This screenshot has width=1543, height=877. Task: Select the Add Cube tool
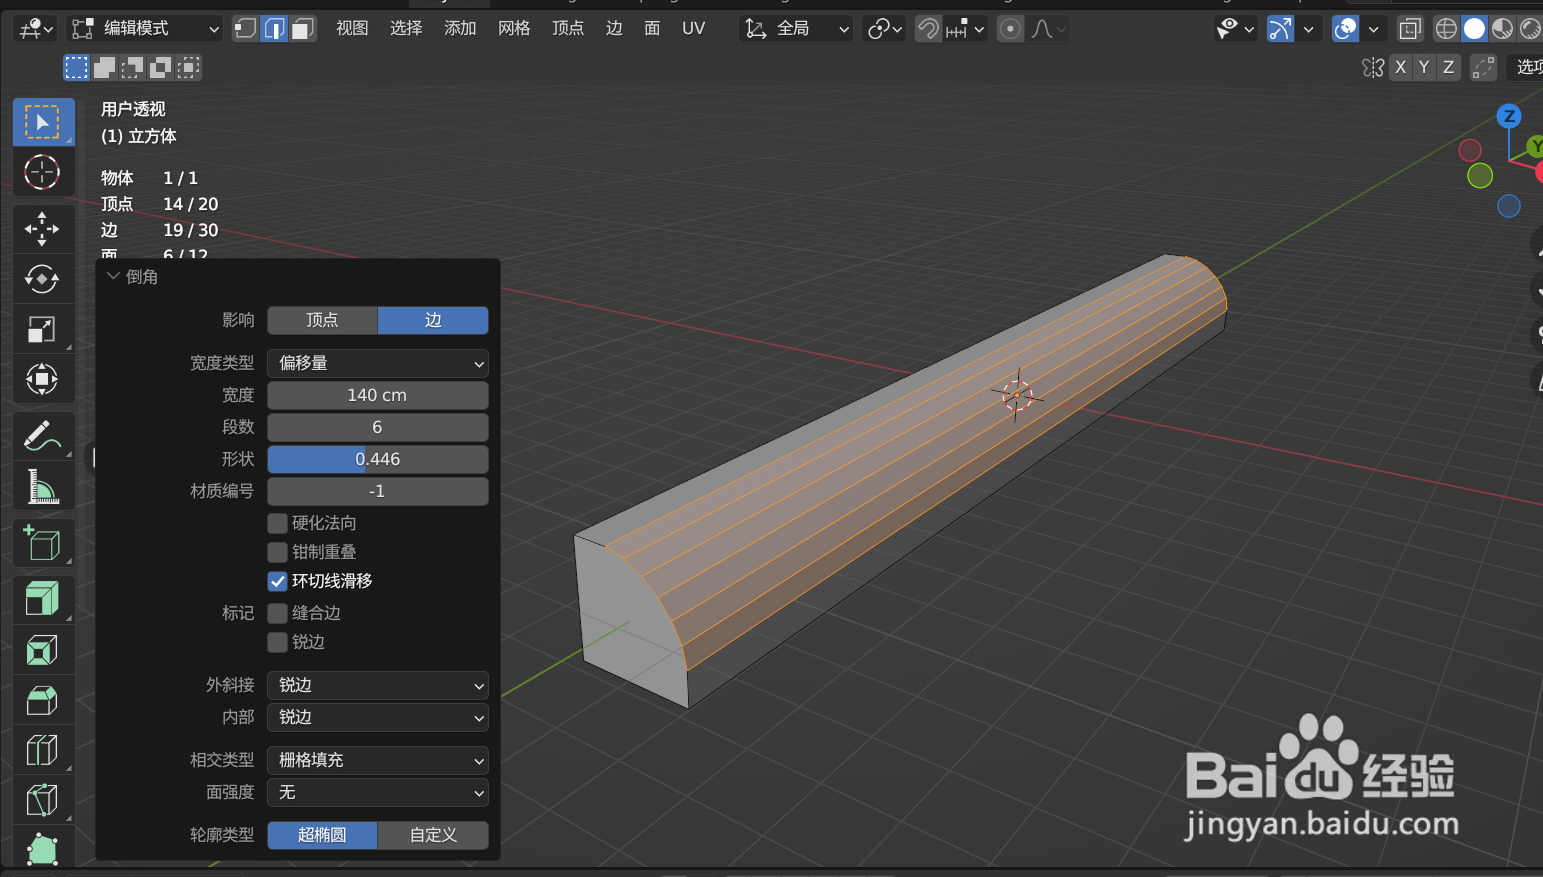[x=43, y=543]
